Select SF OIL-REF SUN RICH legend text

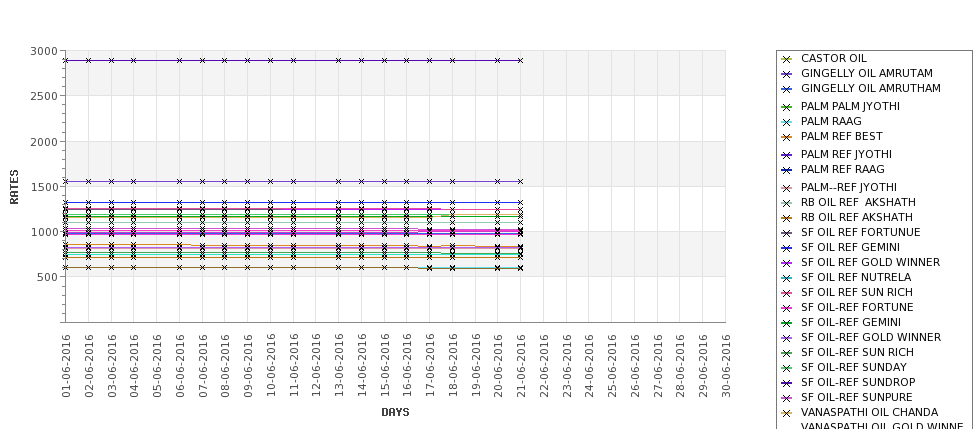click(857, 352)
